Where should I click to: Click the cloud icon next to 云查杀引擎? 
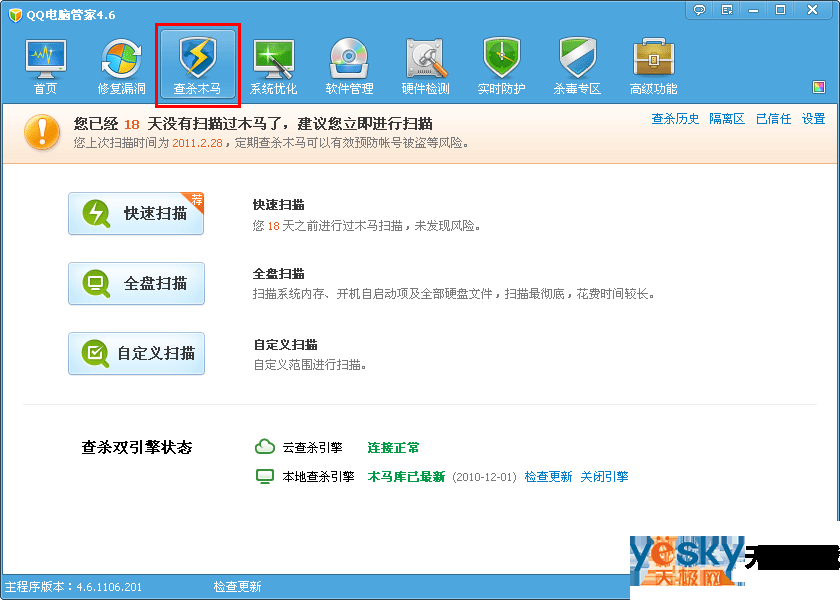click(x=265, y=446)
